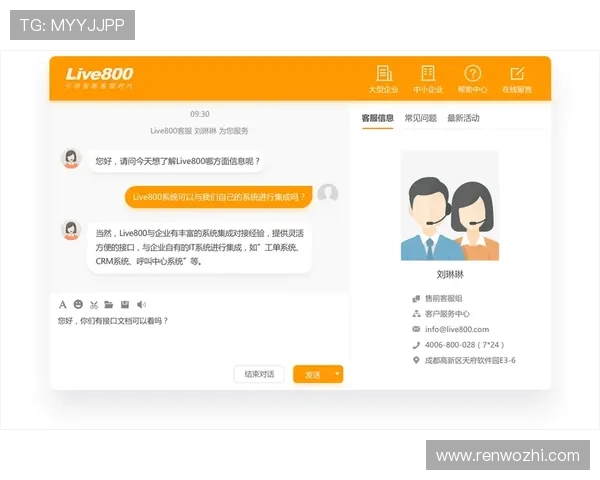Viewport: 600px width, 480px height.
Task: Switch to the 常见问题 tab
Action: (x=420, y=118)
